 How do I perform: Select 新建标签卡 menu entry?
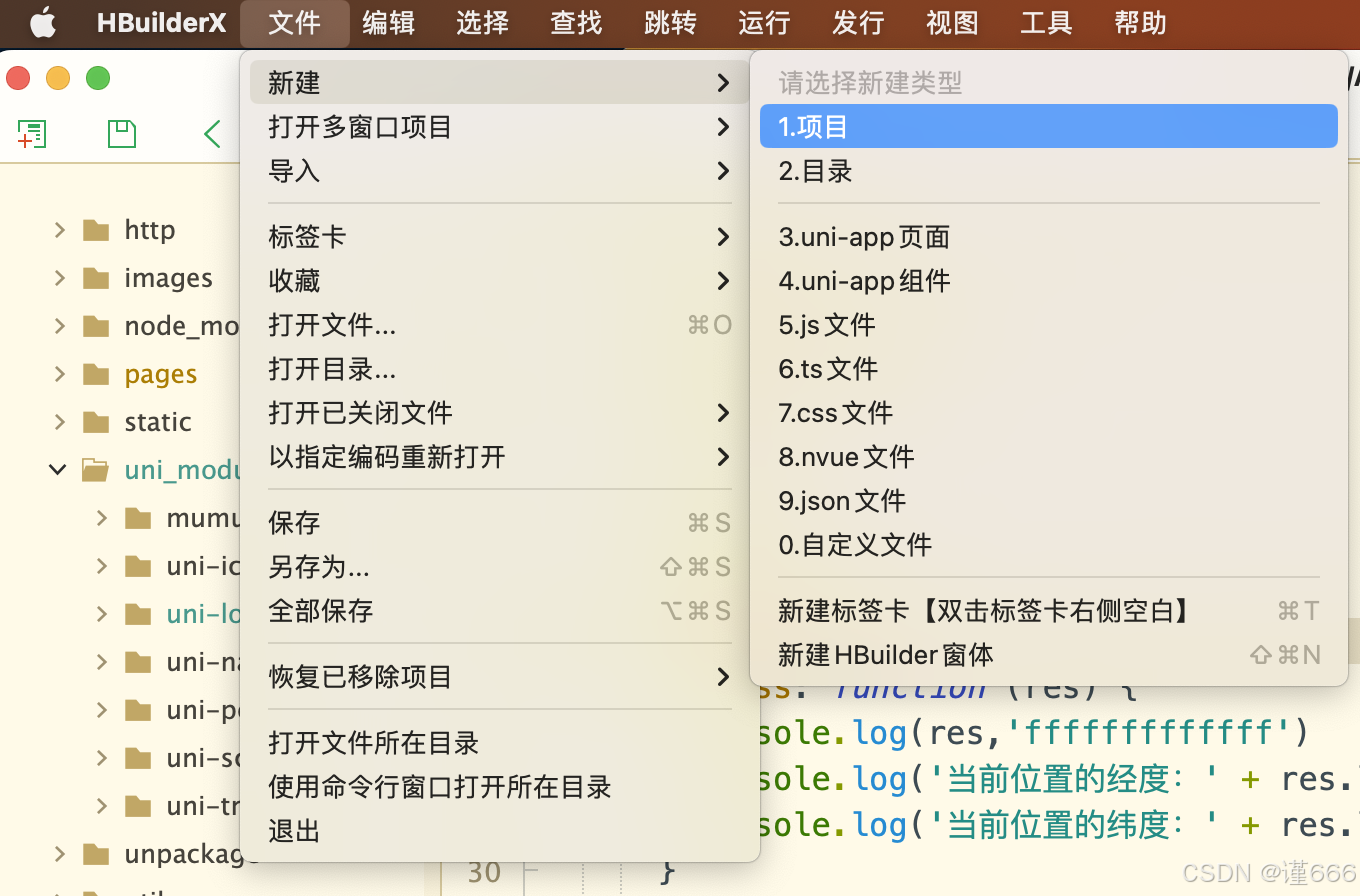point(1049,611)
